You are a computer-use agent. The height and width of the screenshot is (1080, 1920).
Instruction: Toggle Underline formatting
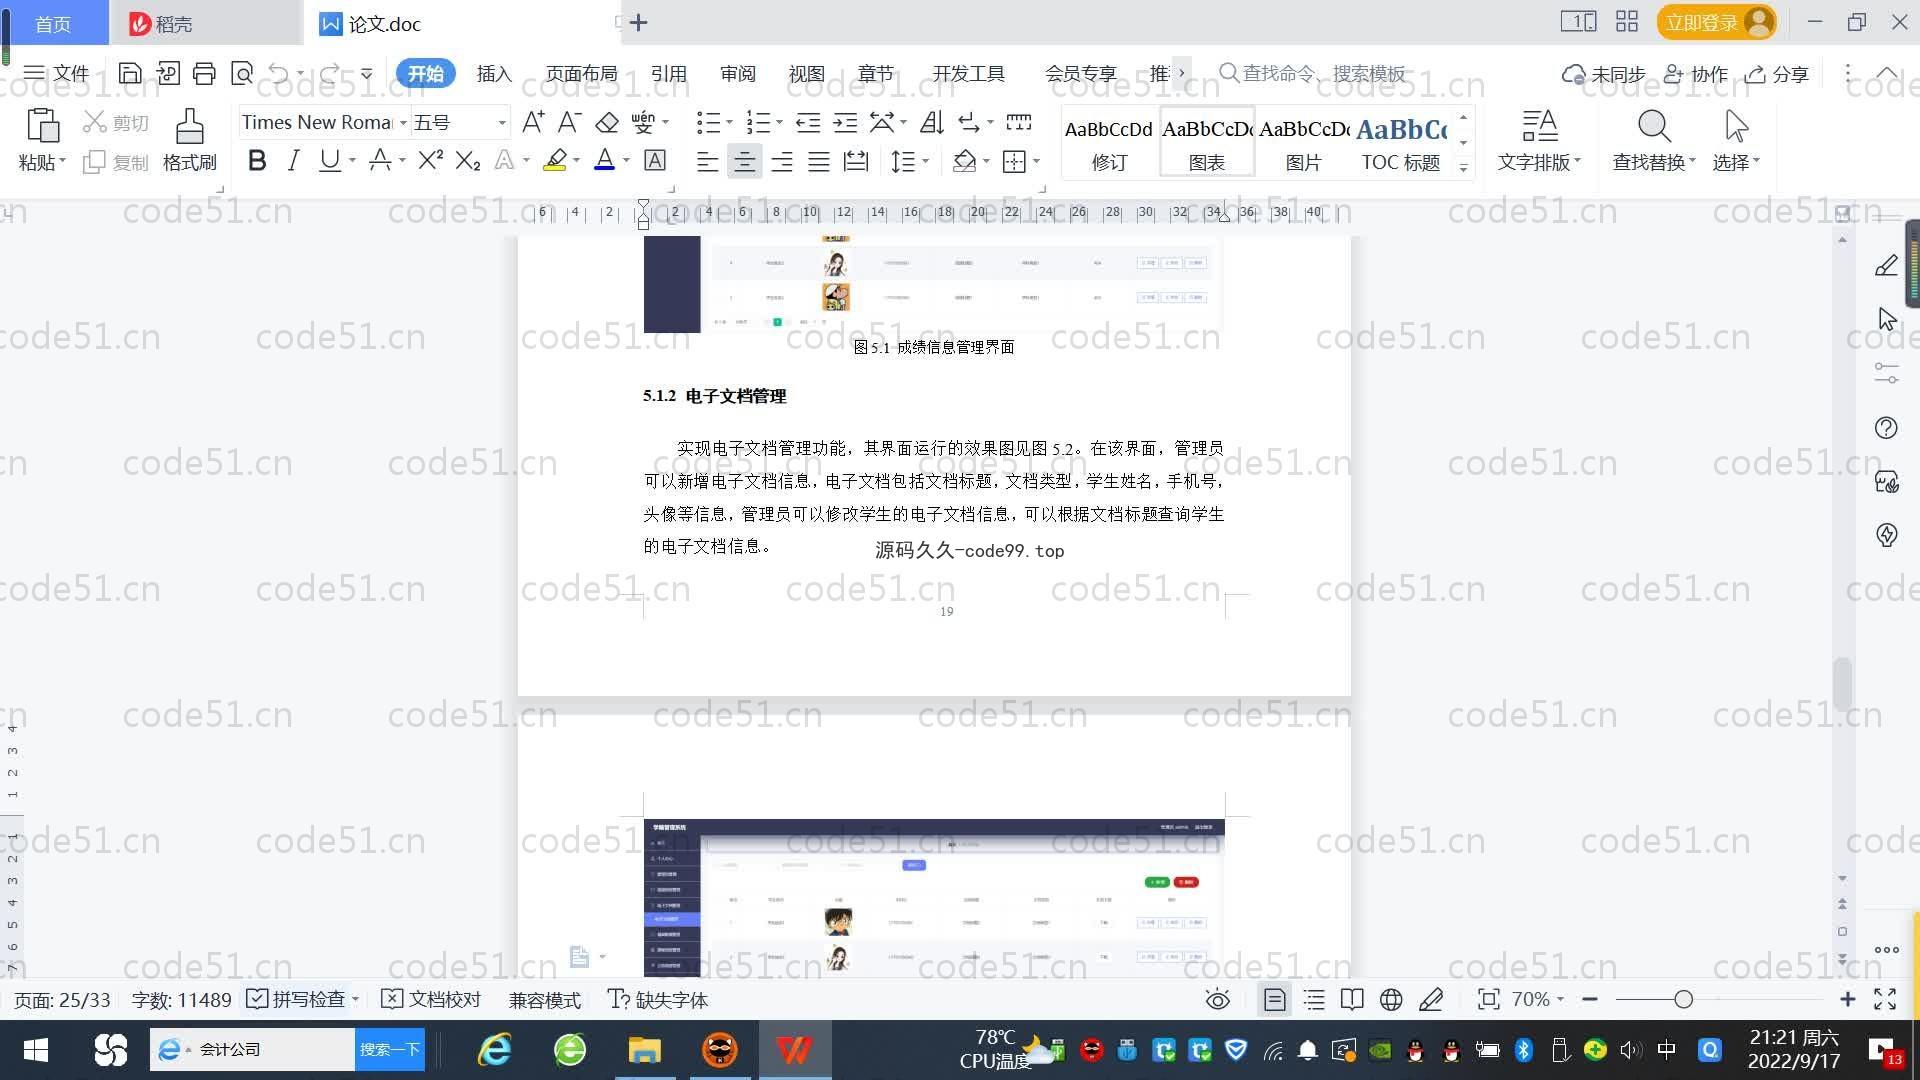(x=329, y=161)
